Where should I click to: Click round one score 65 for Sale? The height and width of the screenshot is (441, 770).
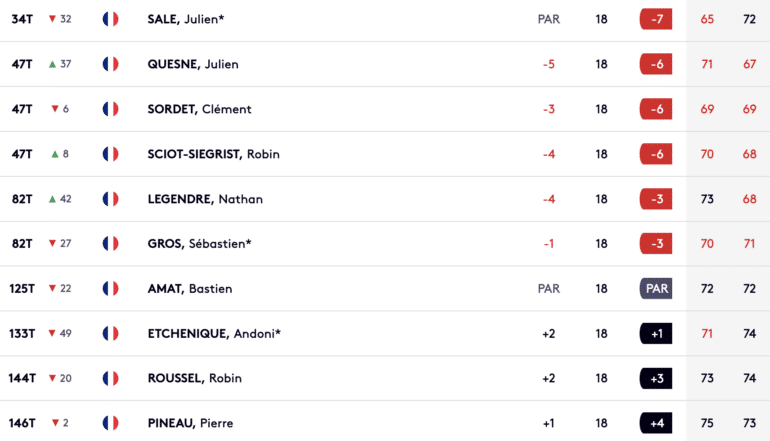[x=707, y=19]
